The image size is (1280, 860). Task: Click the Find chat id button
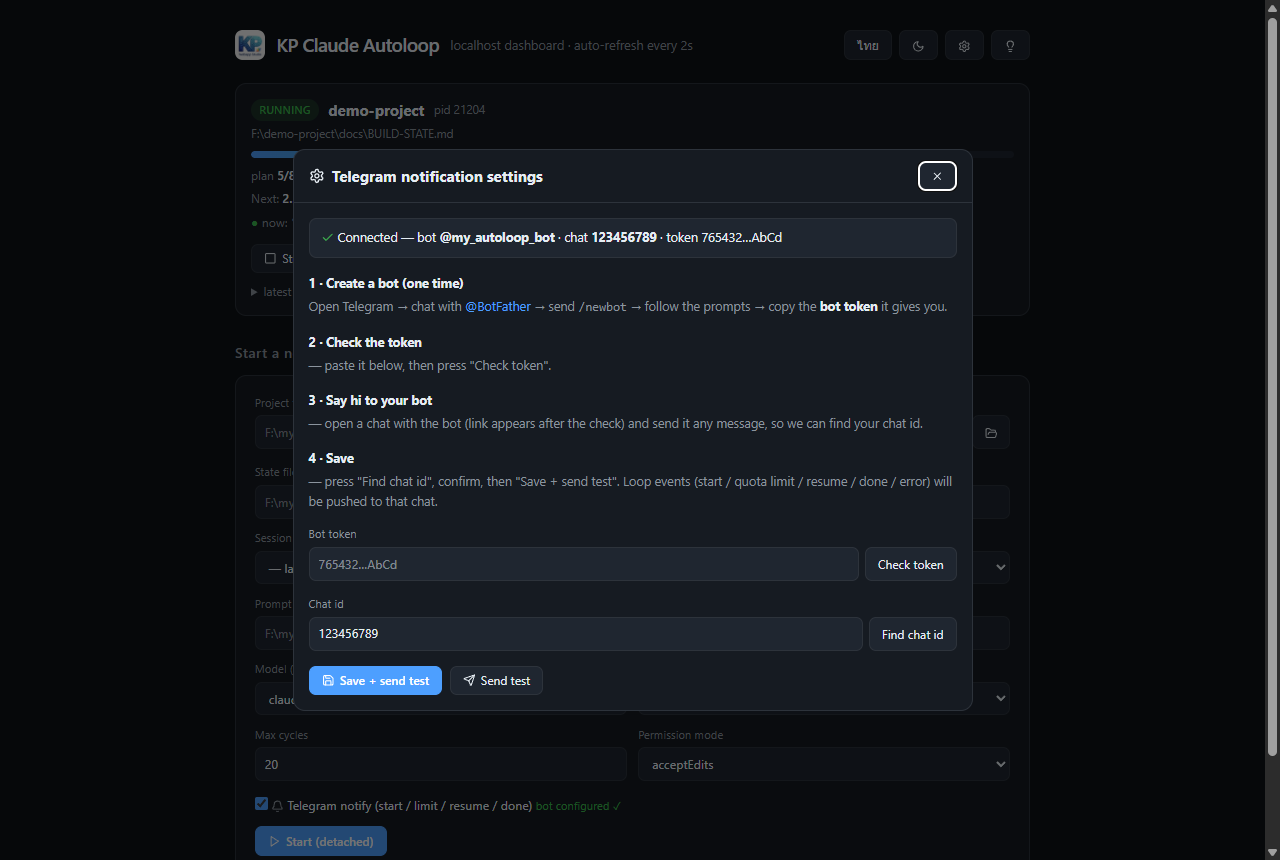[912, 634]
